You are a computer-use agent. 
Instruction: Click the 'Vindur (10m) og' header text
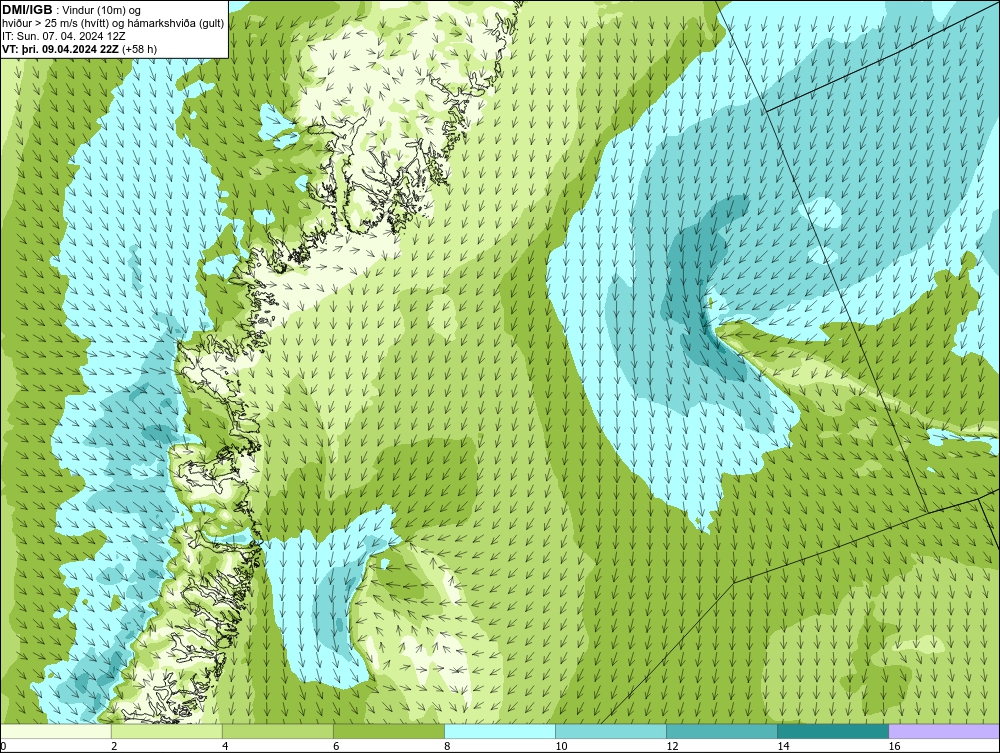[x=101, y=11]
